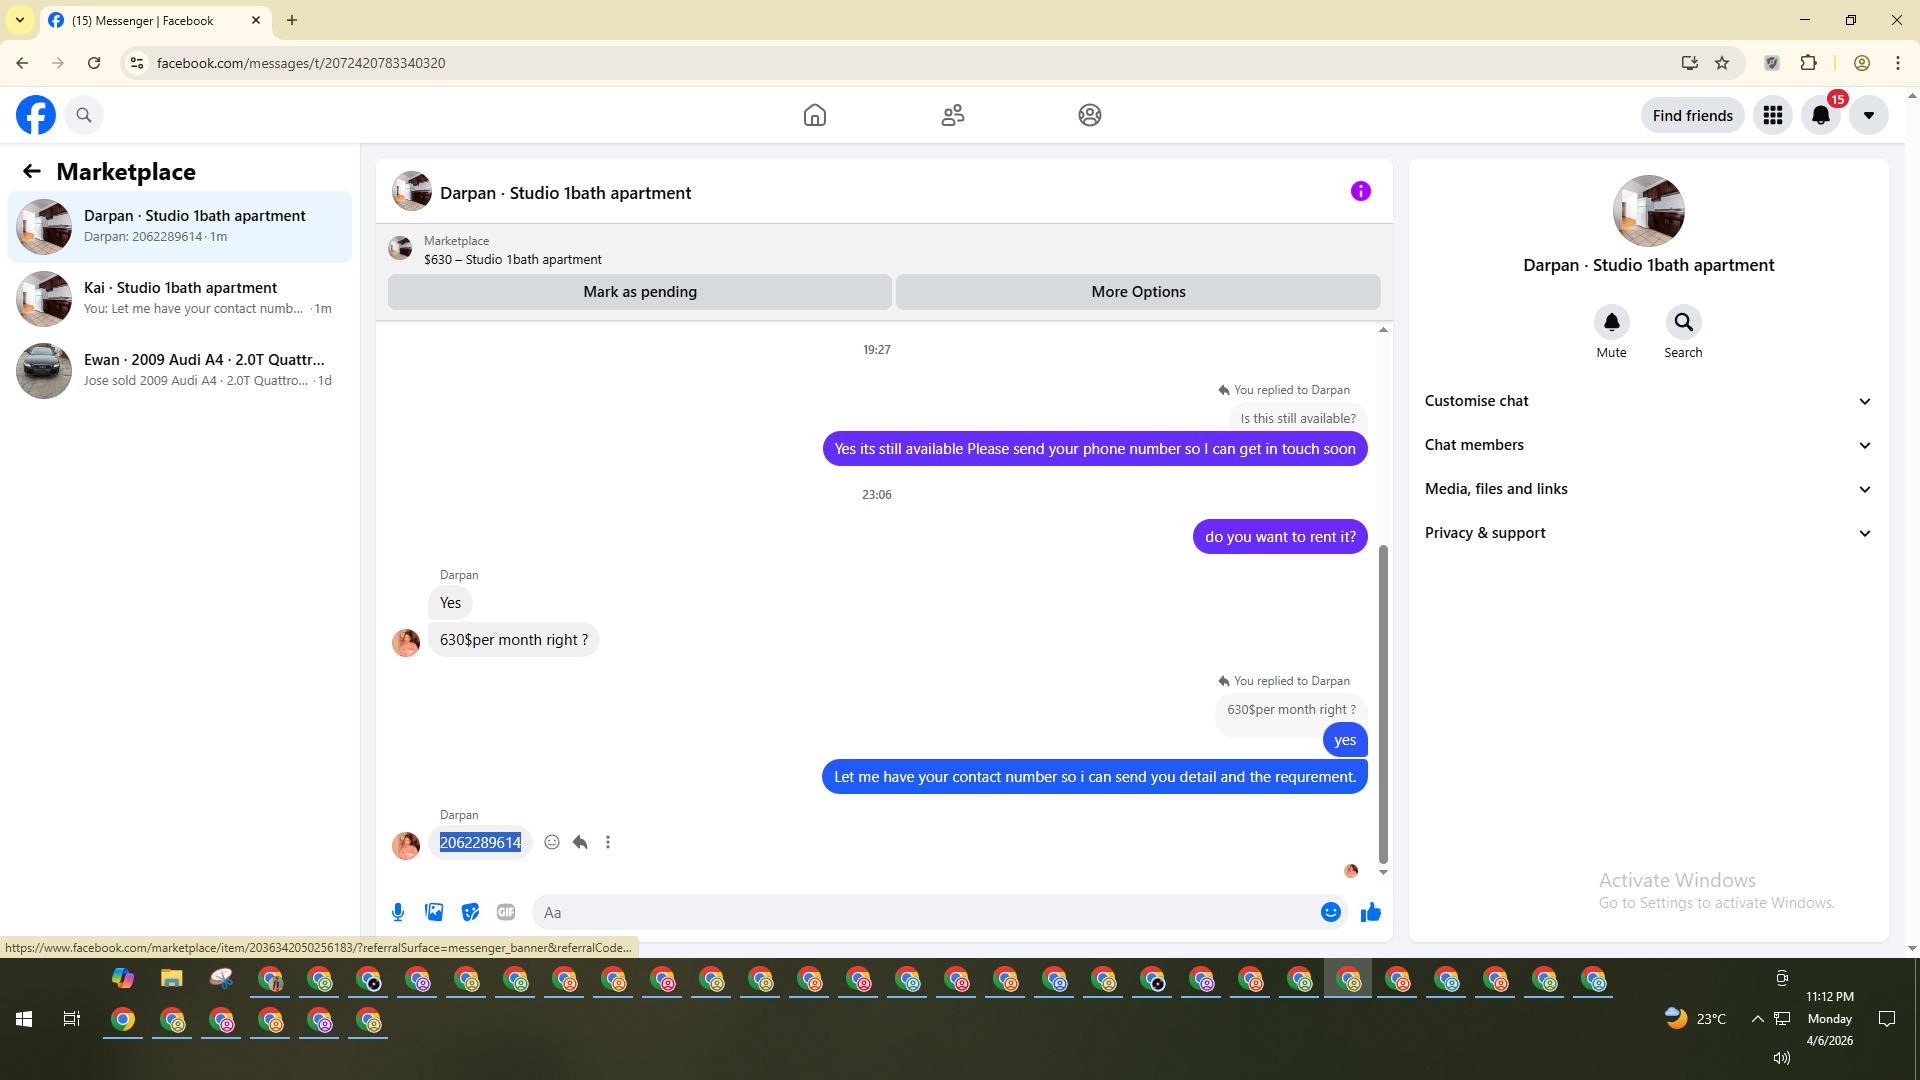Image resolution: width=1920 pixels, height=1080 pixels.
Task: Attach a photo with the image icon
Action: coord(434,912)
